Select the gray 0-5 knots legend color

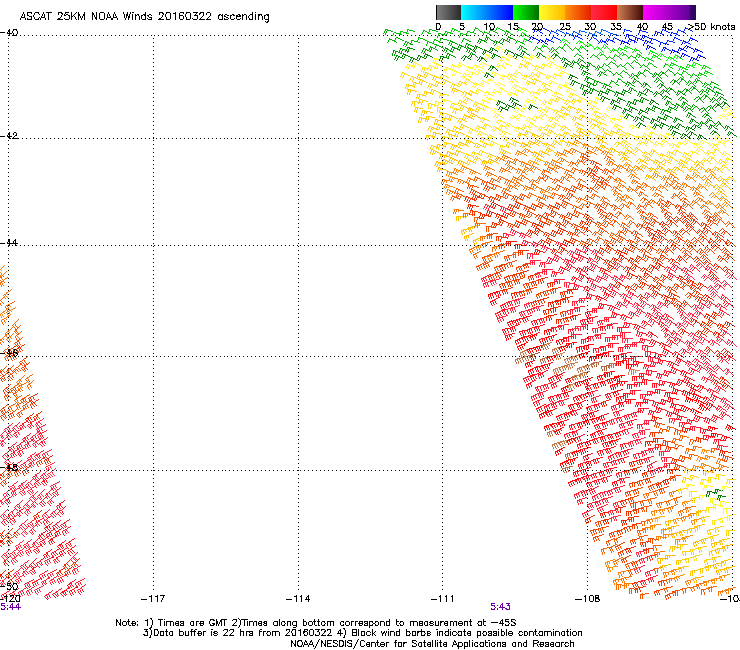[448, 12]
